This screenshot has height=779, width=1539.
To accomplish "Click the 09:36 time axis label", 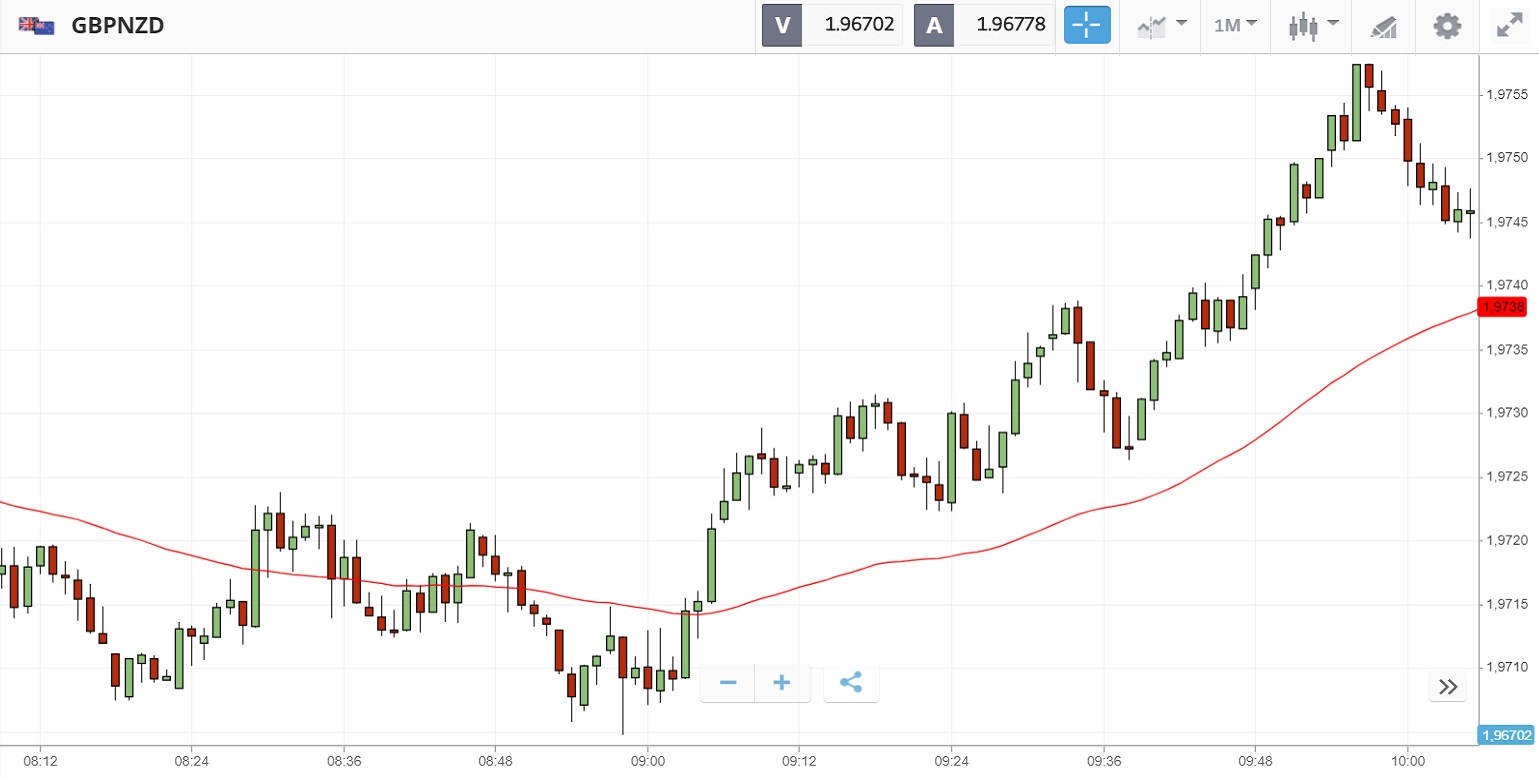I will 1104,761.
